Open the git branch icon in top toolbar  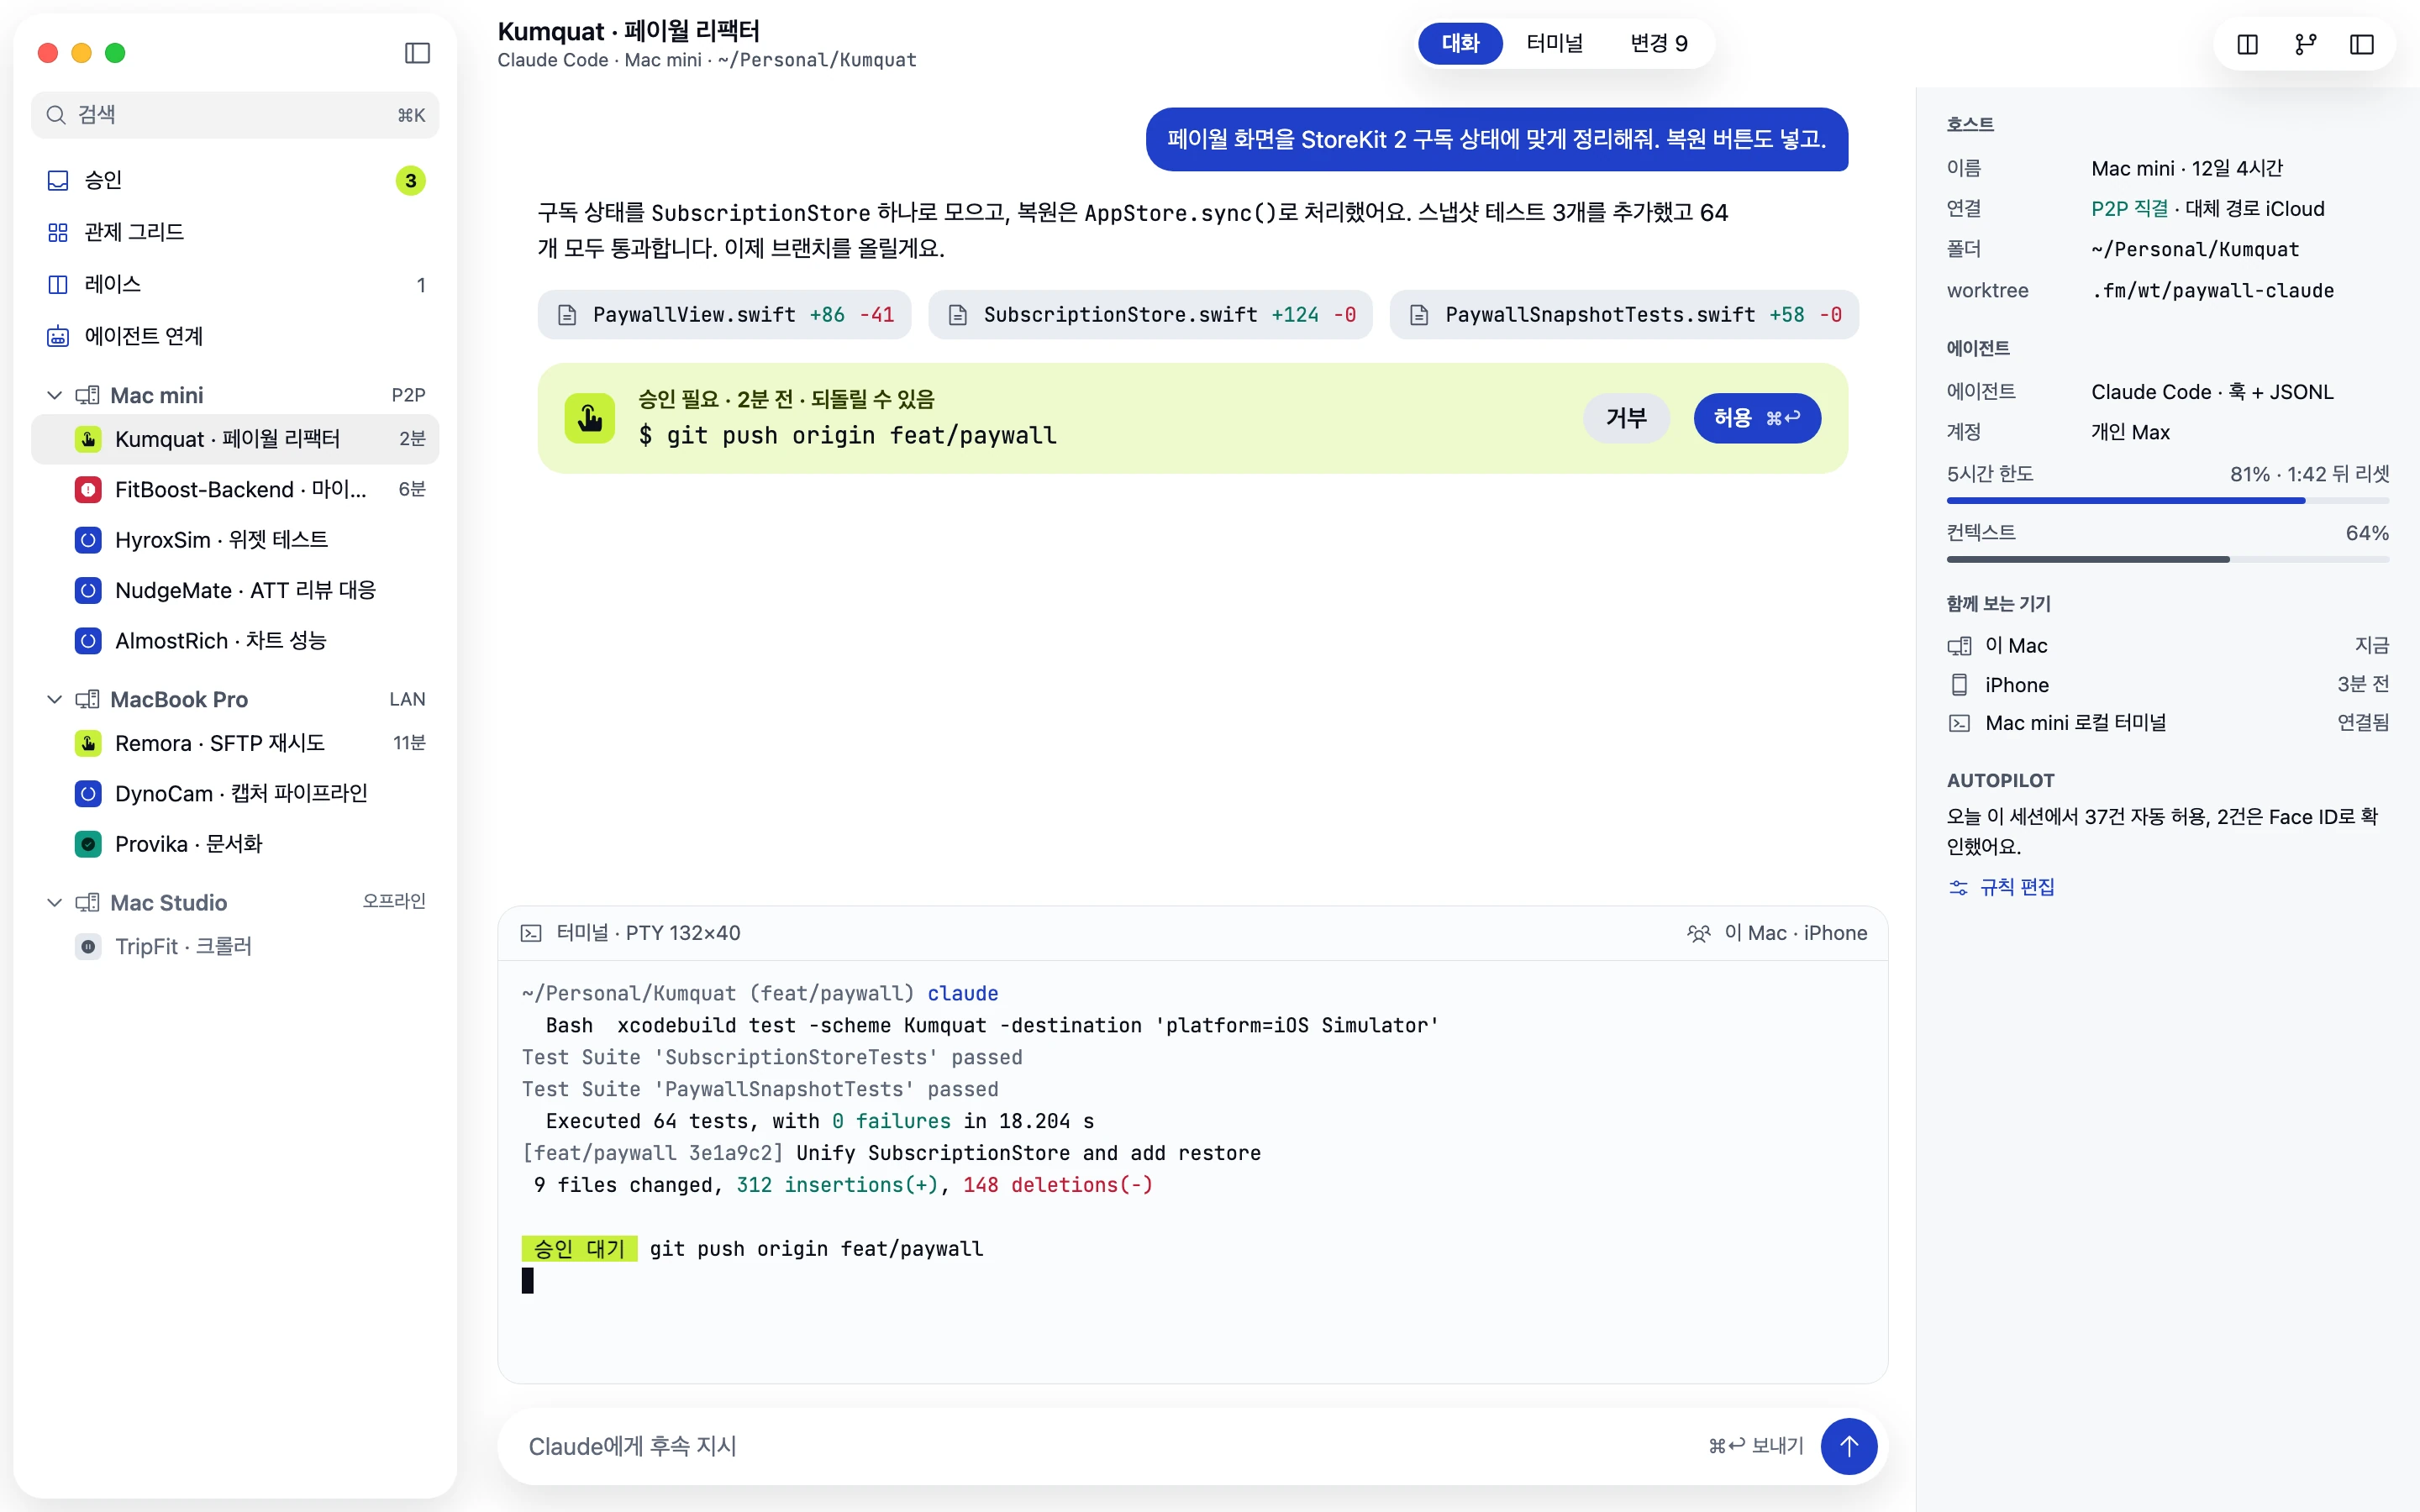(x=2305, y=44)
